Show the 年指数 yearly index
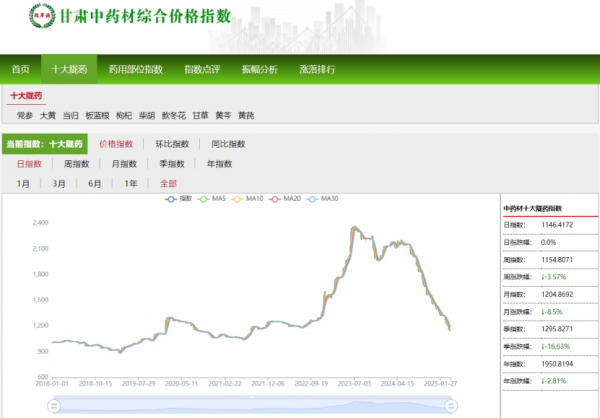This screenshot has height=418, width=600. (x=220, y=164)
